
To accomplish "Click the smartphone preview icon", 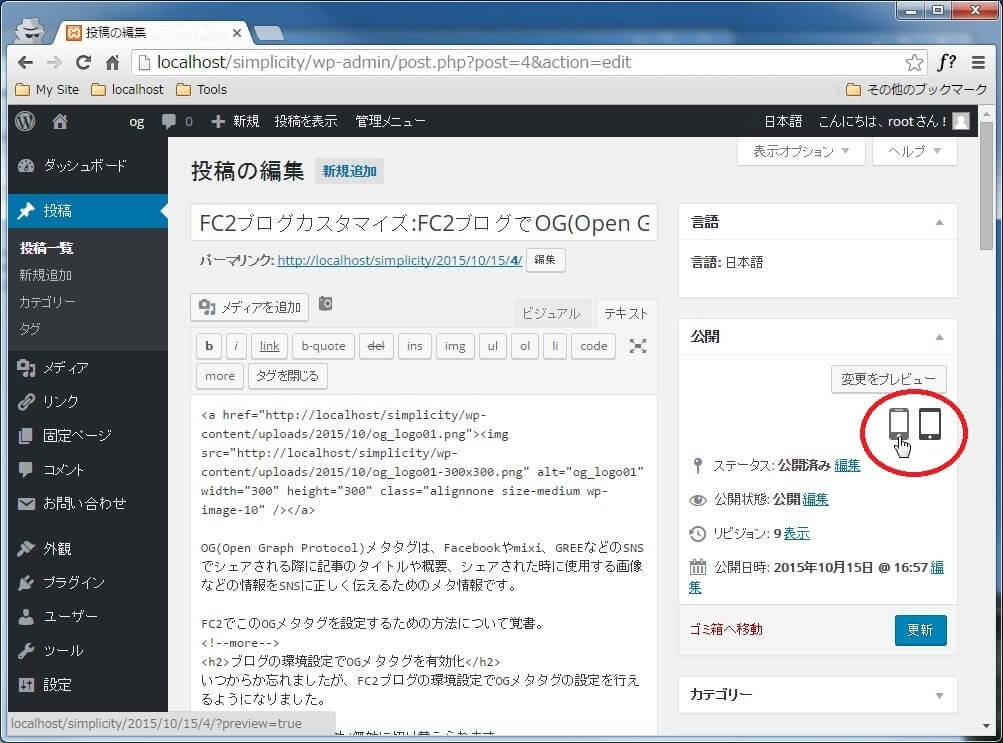I will pyautogui.click(x=898, y=424).
